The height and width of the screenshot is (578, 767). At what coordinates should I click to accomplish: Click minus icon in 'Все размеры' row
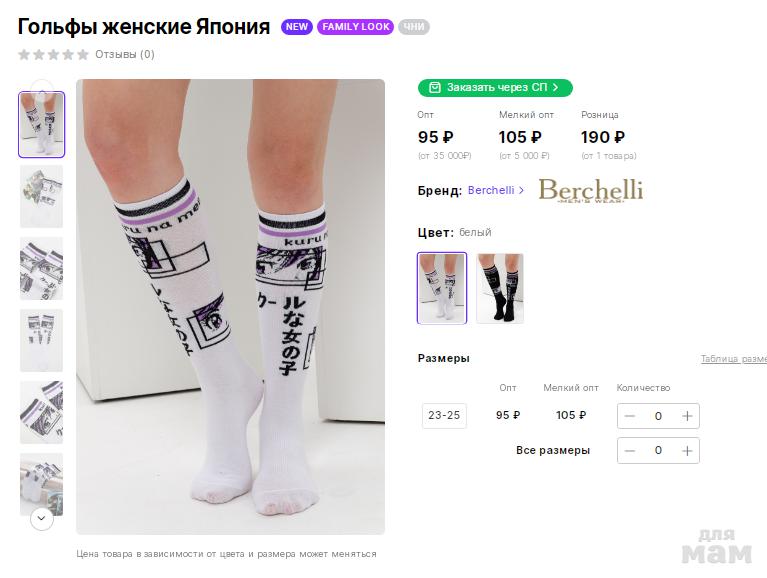[x=630, y=451]
